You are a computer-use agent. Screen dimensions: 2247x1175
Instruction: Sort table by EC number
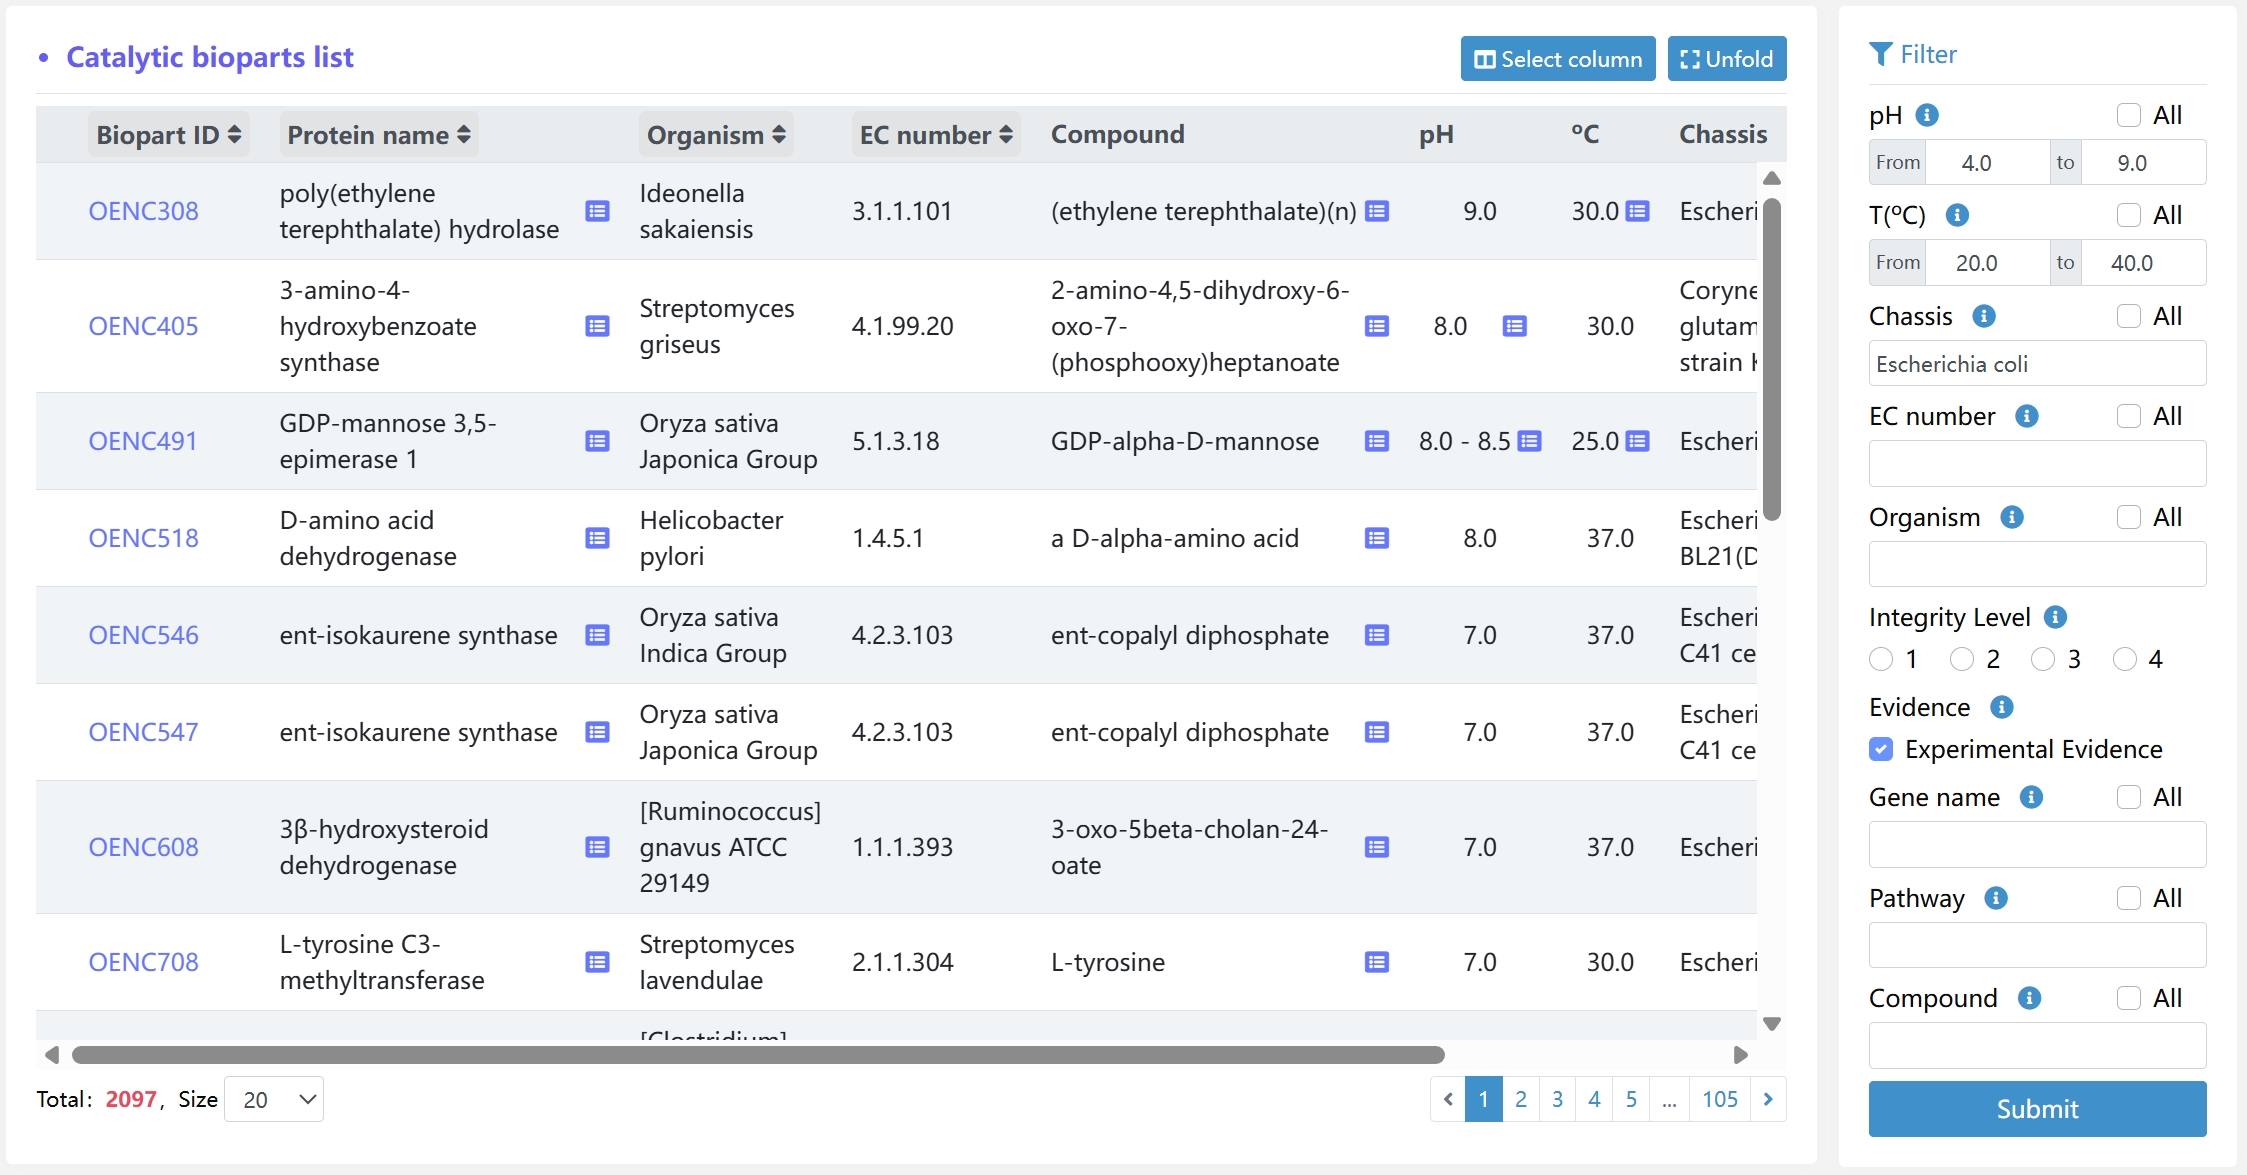(936, 135)
